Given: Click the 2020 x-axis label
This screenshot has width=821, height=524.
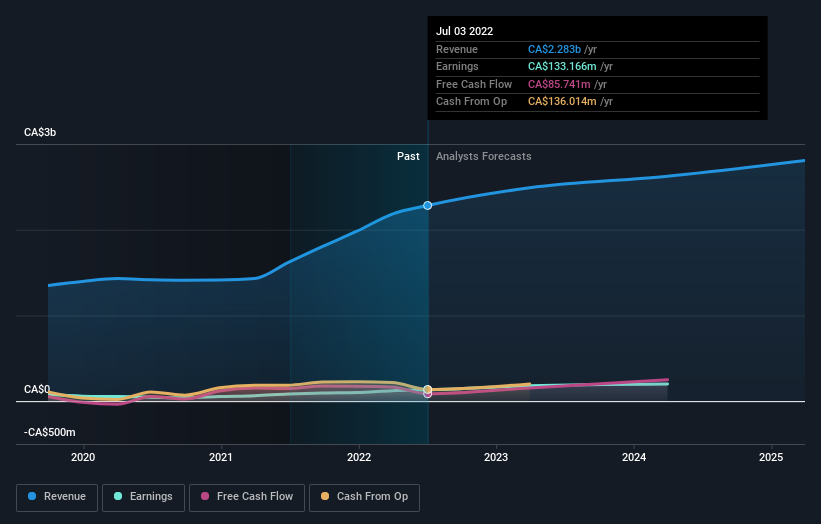Looking at the screenshot, I should click(83, 458).
